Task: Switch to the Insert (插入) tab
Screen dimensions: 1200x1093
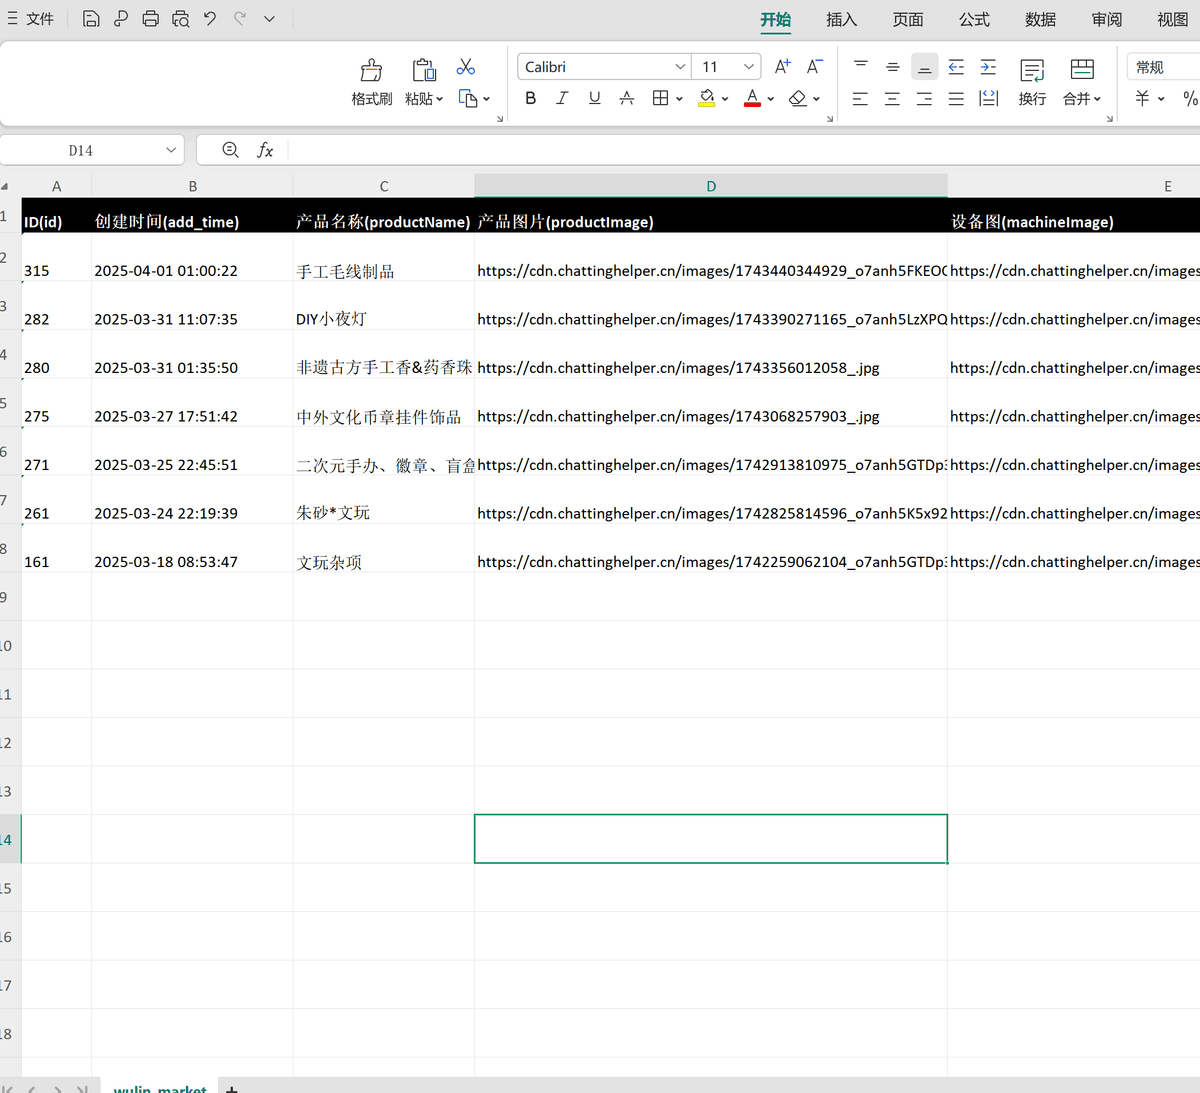Action: coord(841,19)
